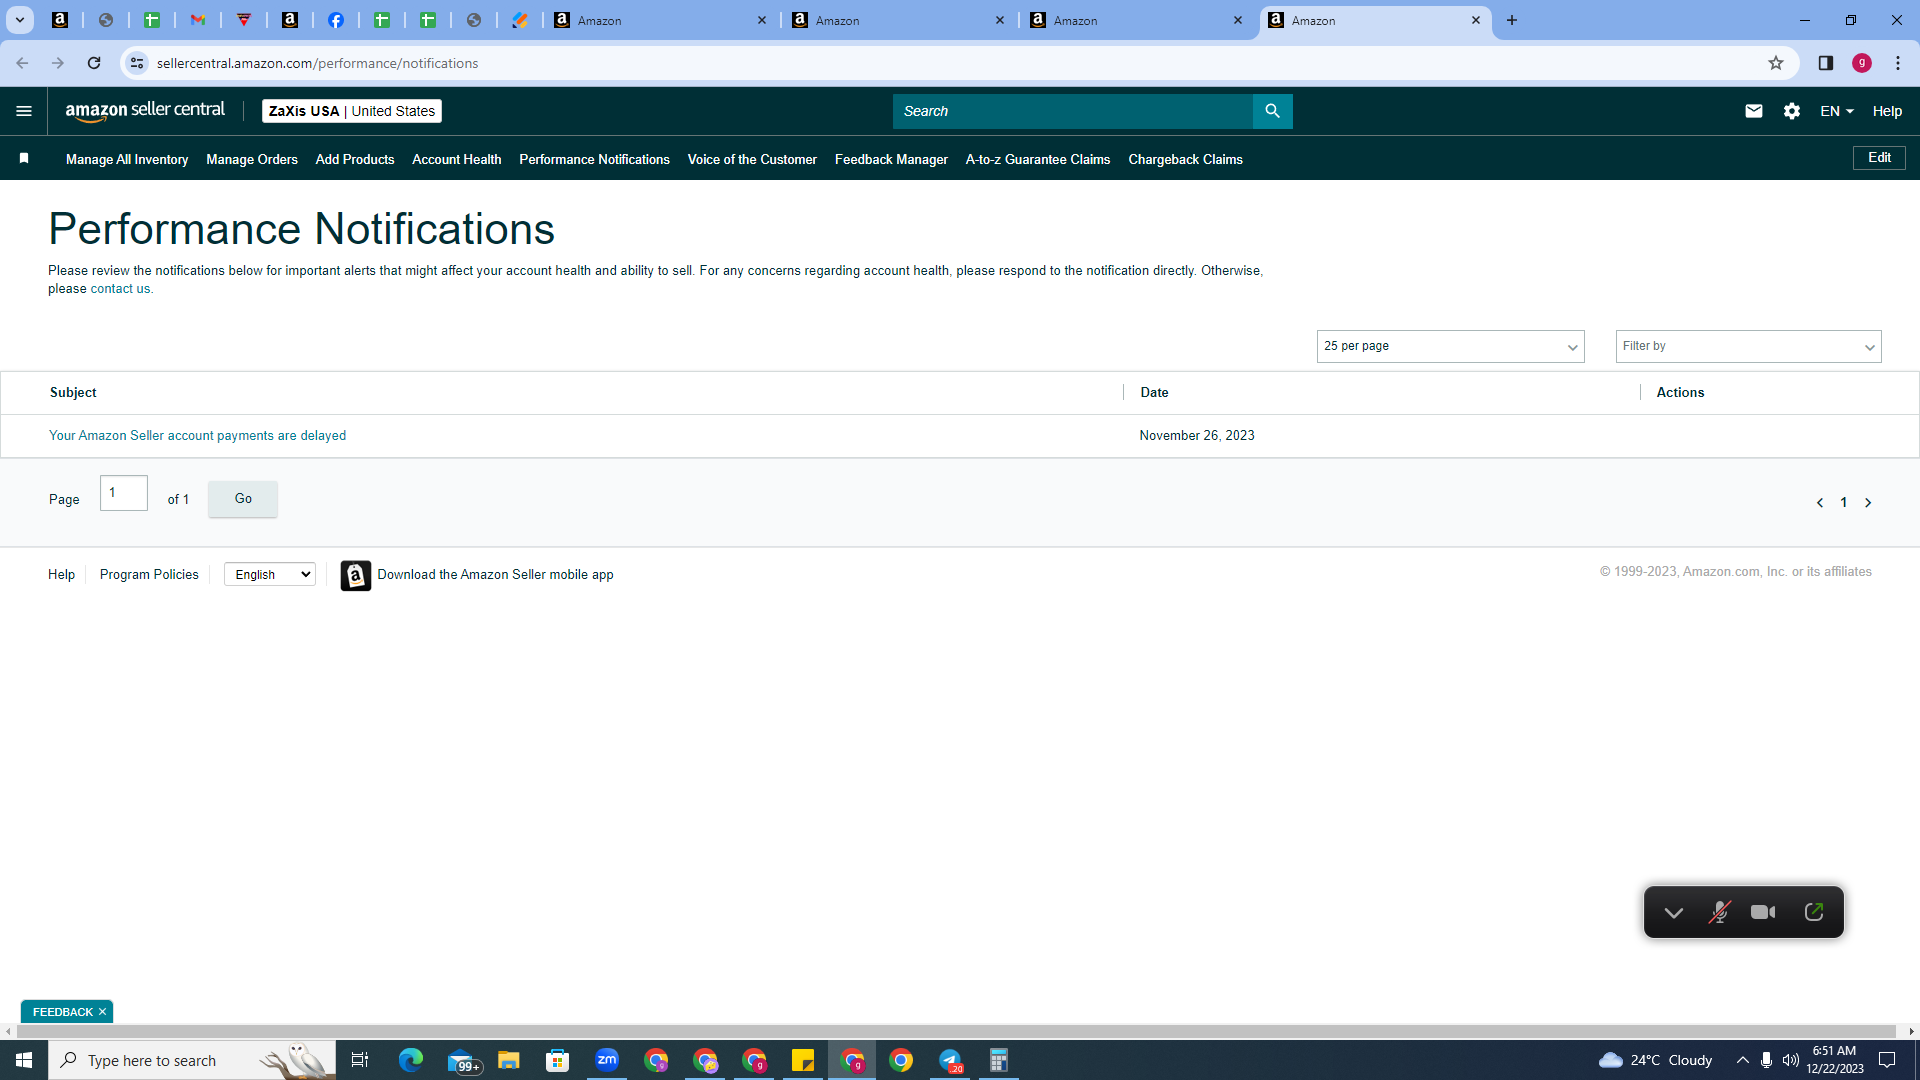The width and height of the screenshot is (1920, 1080).
Task: Open the Filter by dropdown
Action: tap(1748, 346)
